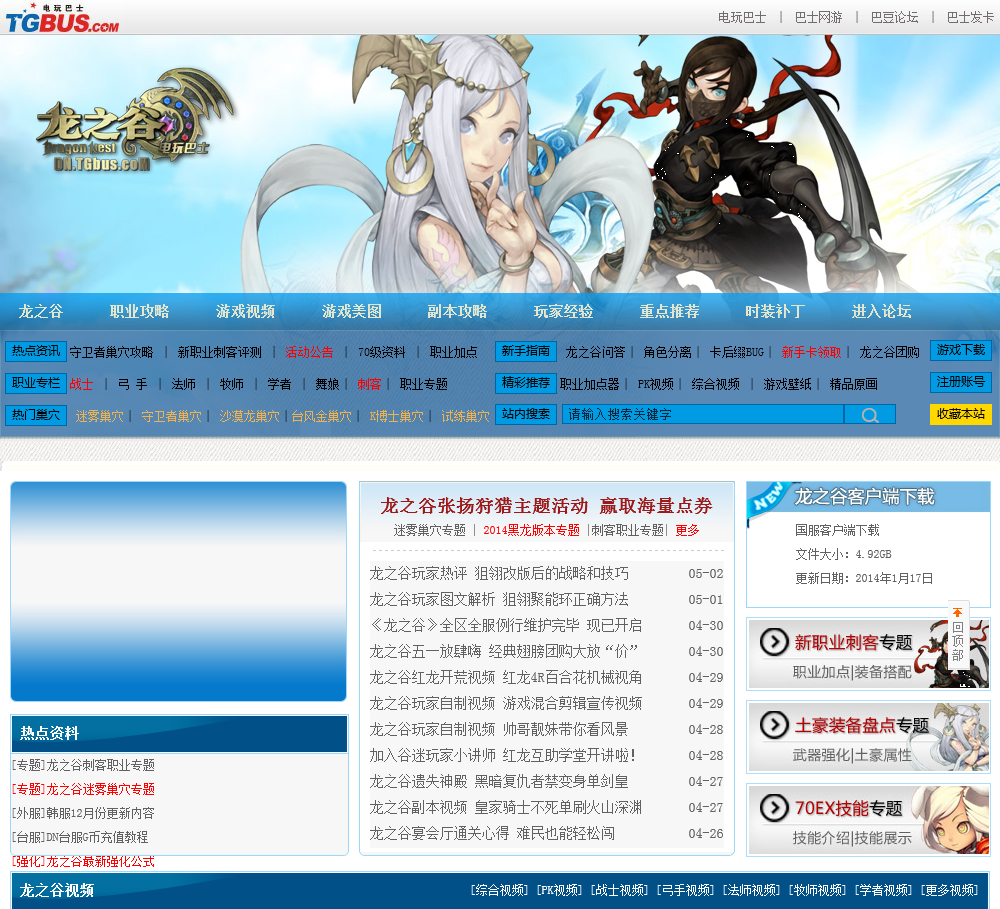Open 巴士网游 in the top bar
This screenshot has height=909, width=1000.
pyautogui.click(x=818, y=17)
